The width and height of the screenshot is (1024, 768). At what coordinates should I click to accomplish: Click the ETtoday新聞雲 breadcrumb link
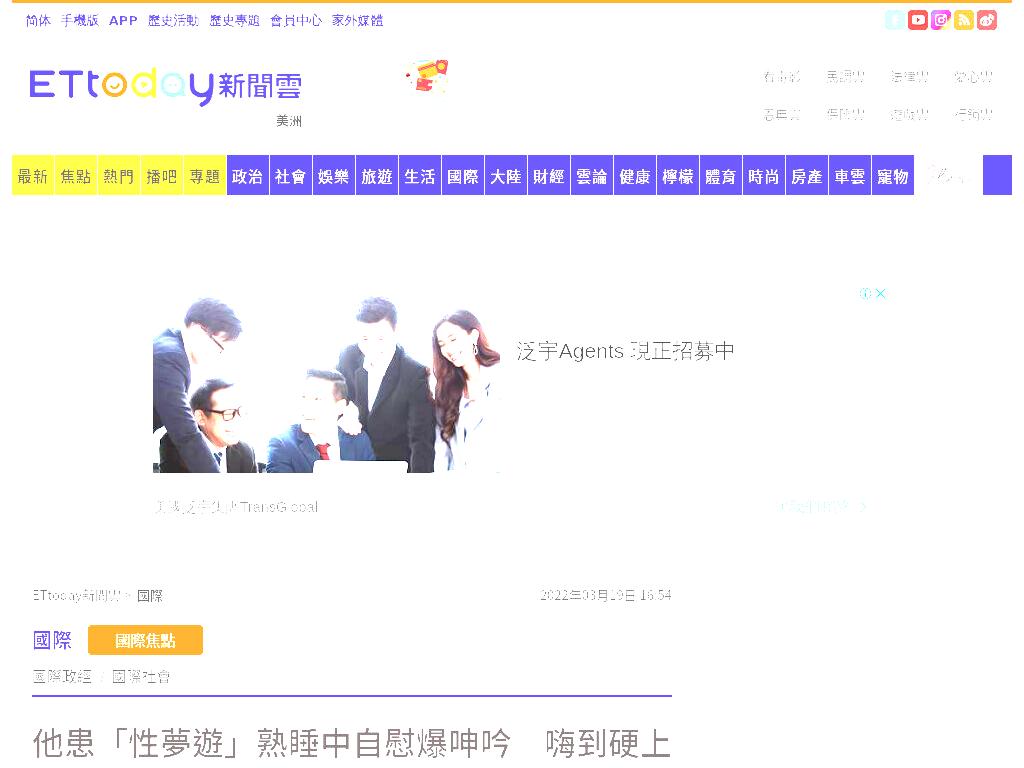(77, 596)
